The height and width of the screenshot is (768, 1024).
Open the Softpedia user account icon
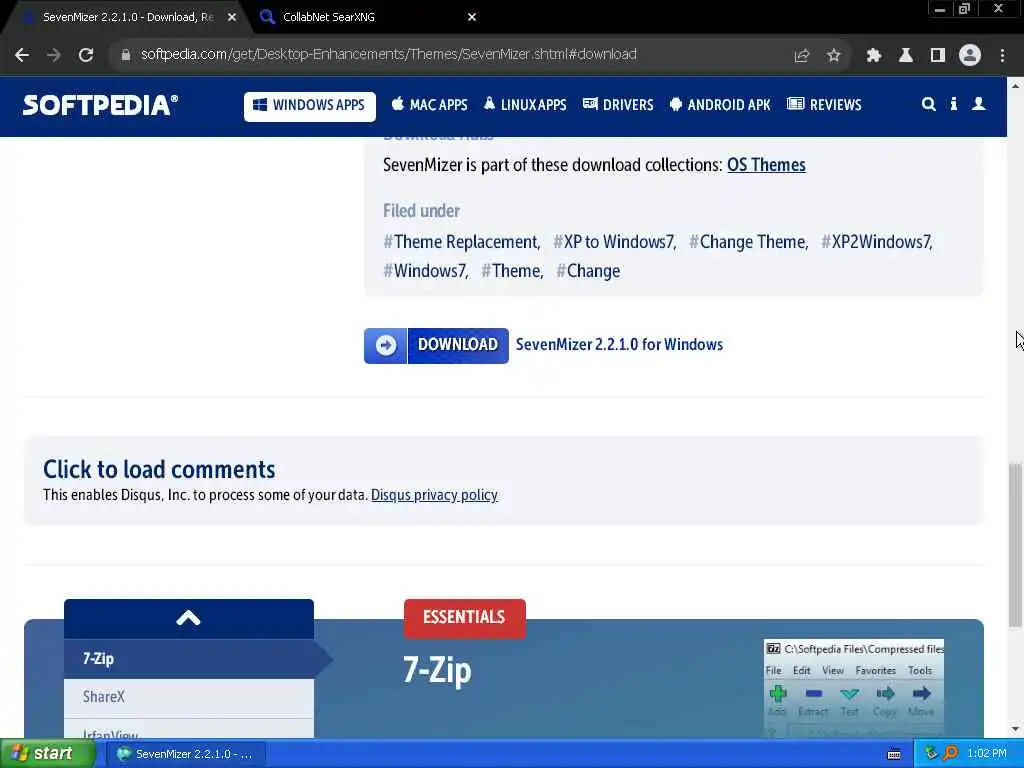978,104
